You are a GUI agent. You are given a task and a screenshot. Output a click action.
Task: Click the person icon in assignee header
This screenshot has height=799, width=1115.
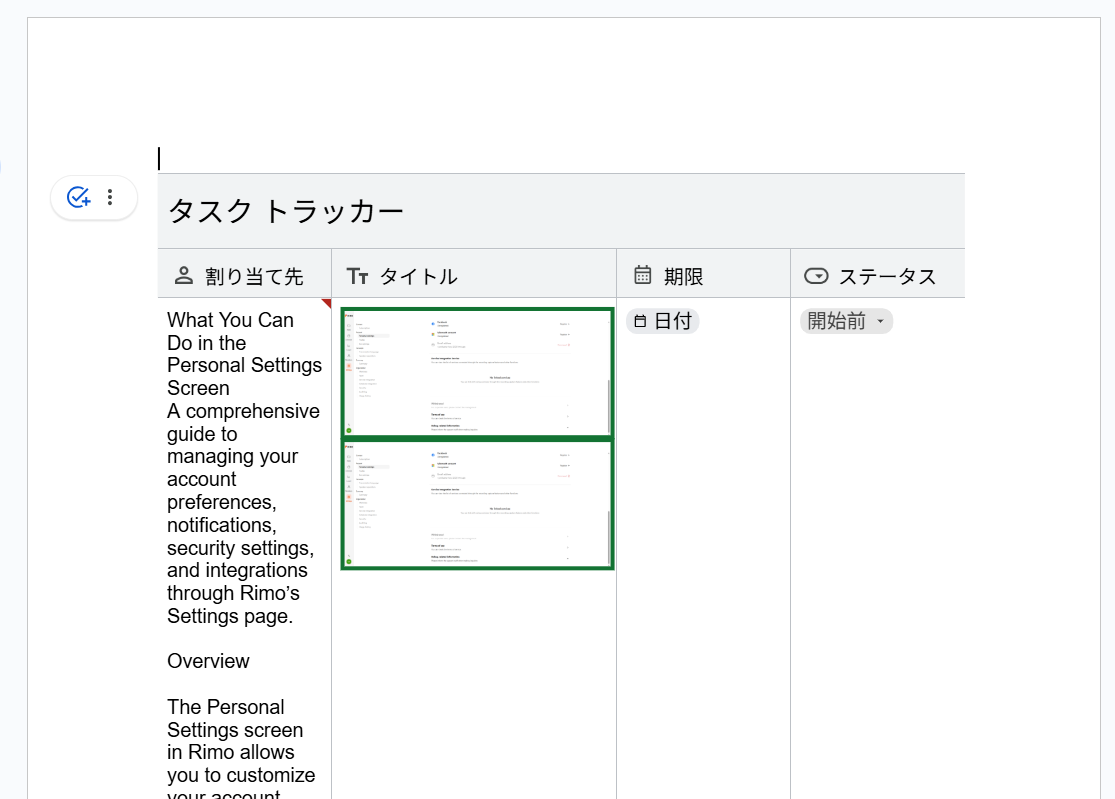[x=183, y=275]
